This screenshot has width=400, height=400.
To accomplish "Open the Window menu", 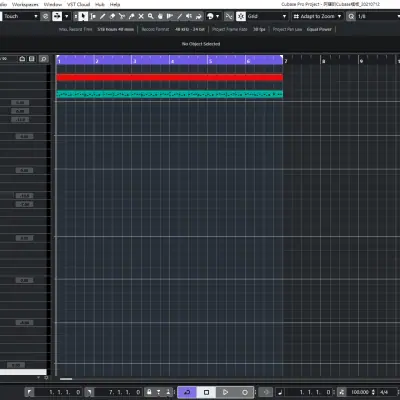I will [53, 4].
